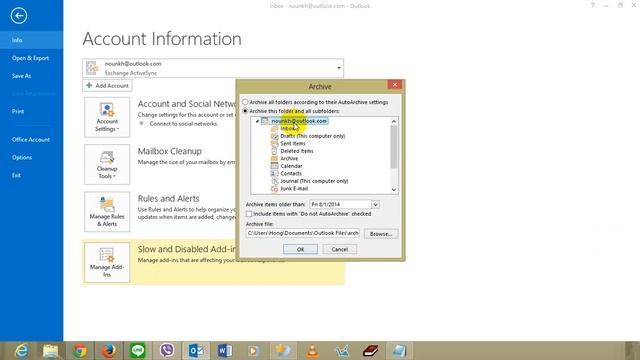The width and height of the screenshot is (640, 360).
Task: Click the Account Settings icon button
Action: (x=107, y=117)
